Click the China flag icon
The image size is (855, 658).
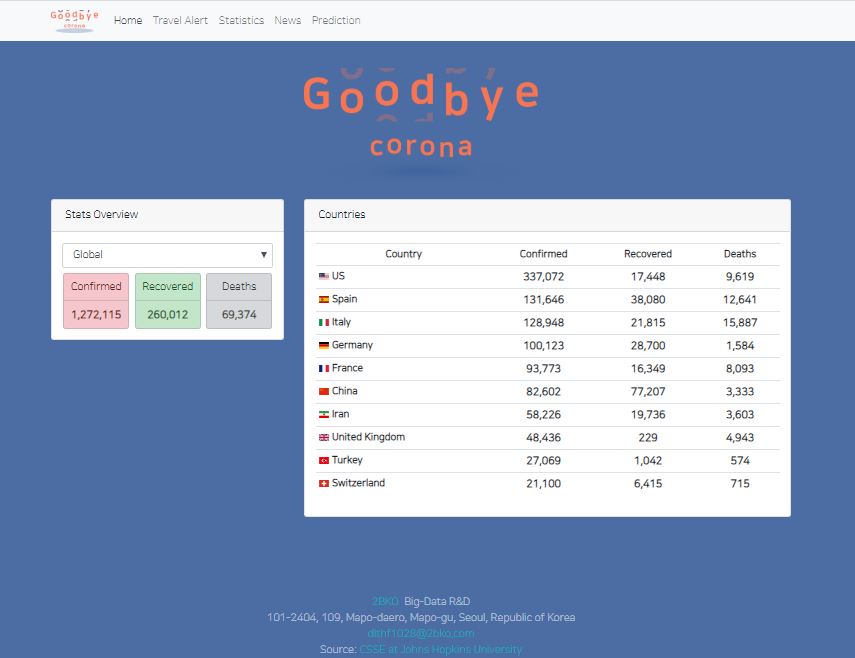(x=323, y=391)
